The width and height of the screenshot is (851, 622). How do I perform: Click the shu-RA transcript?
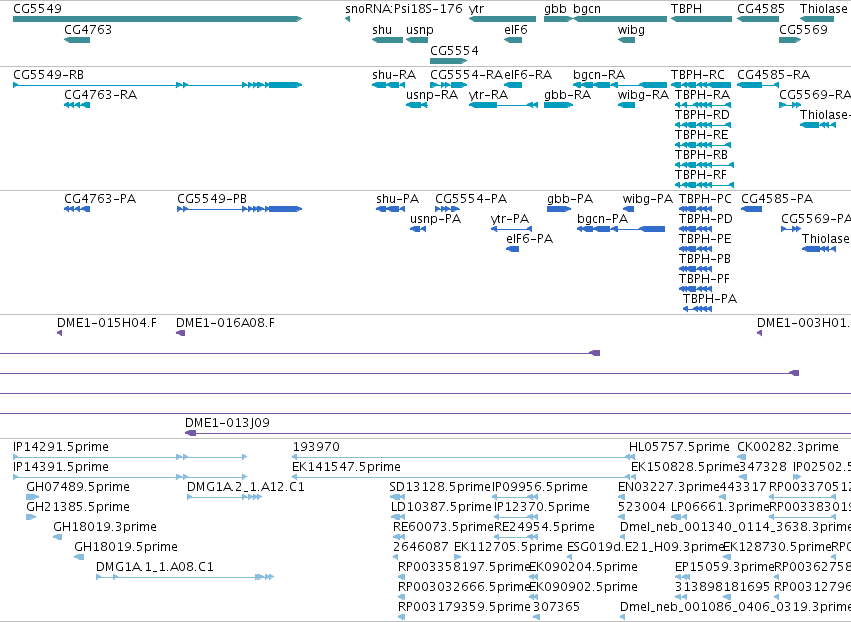pos(389,85)
